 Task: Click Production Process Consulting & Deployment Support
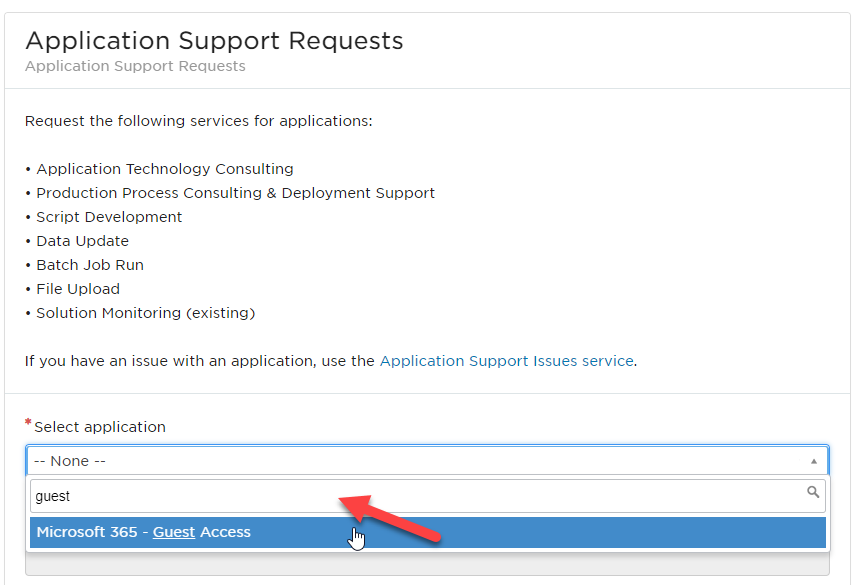pos(235,193)
